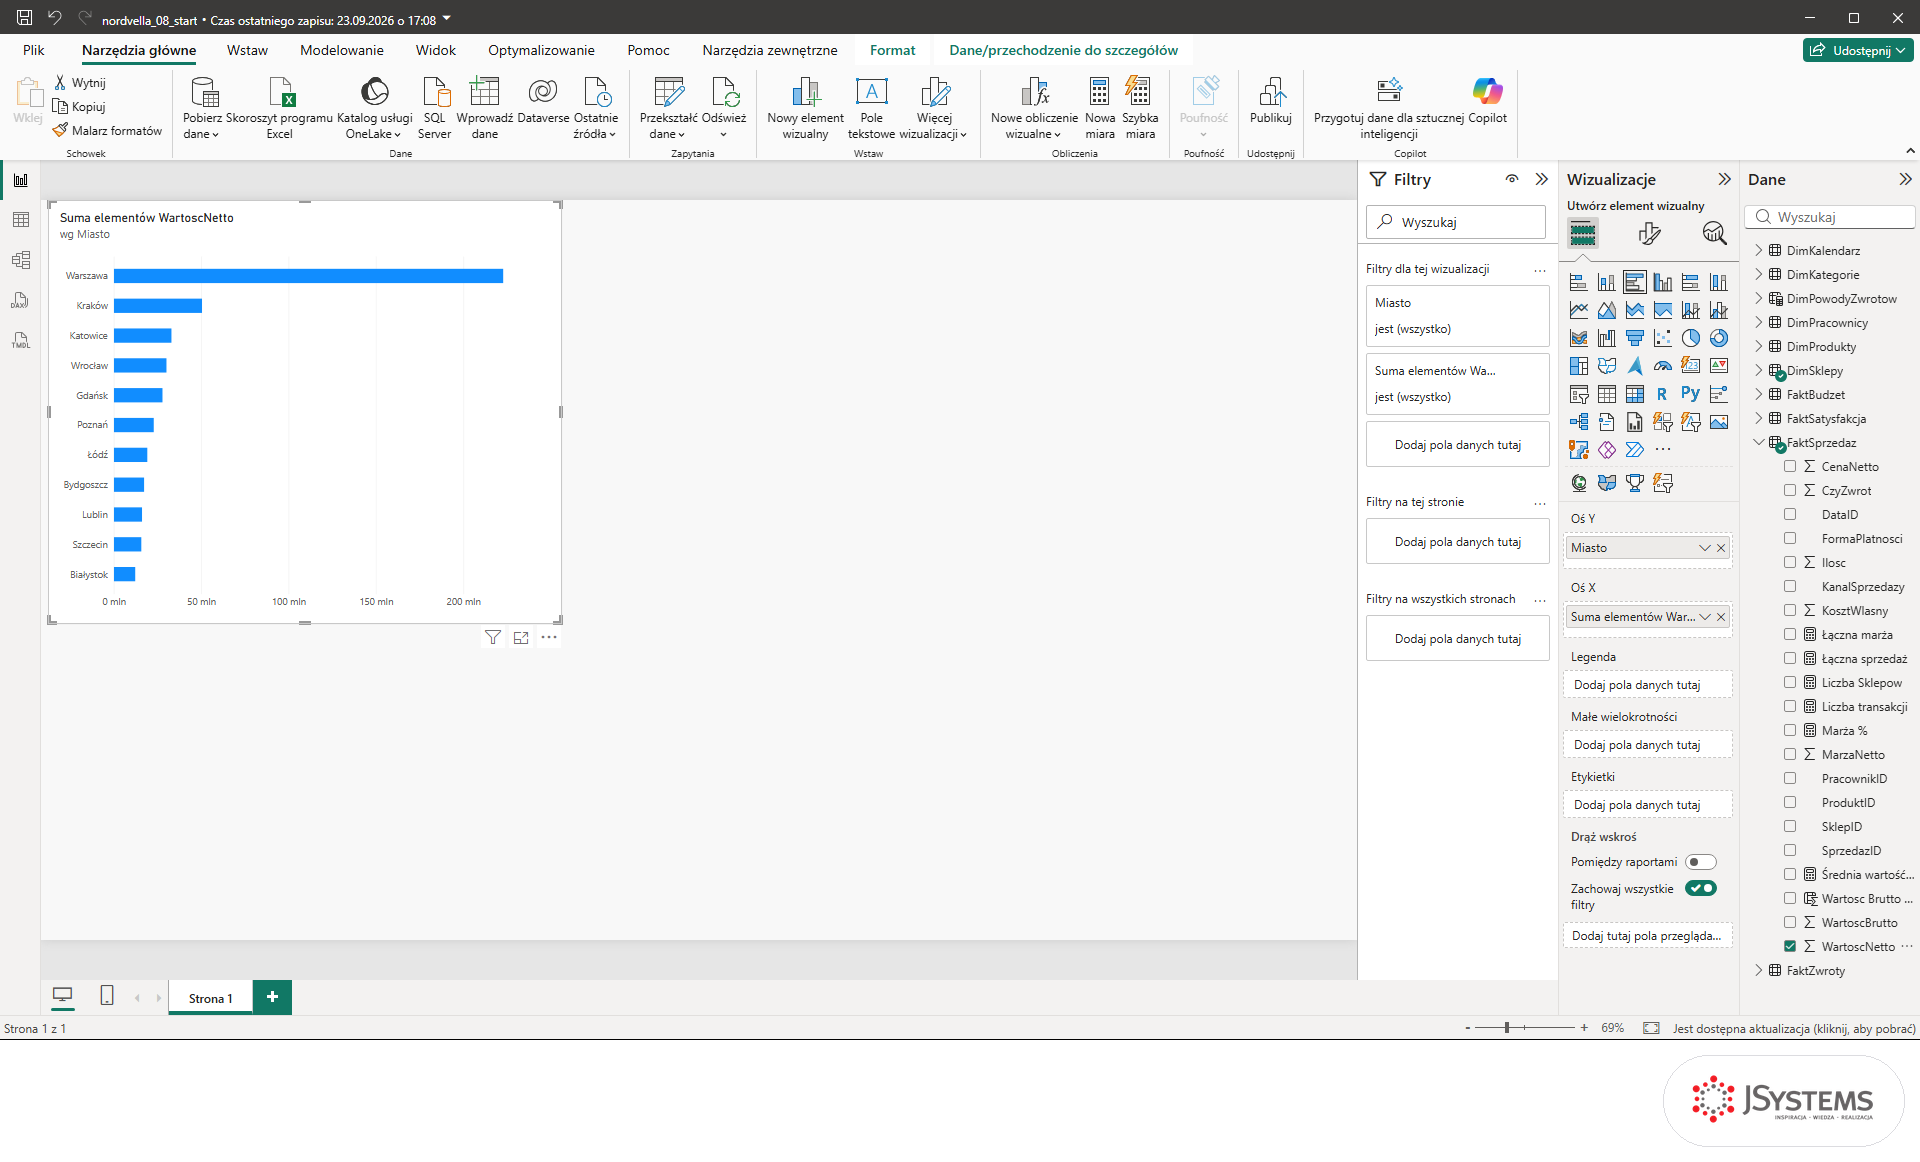The width and height of the screenshot is (1920, 1162).
Task: Open the TMDL view icon
Action: tap(20, 340)
